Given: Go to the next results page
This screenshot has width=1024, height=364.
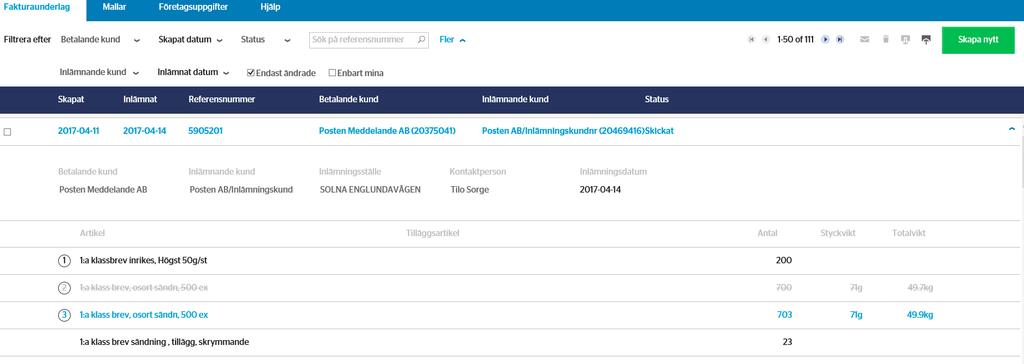Looking at the screenshot, I should pyautogui.click(x=825, y=40).
